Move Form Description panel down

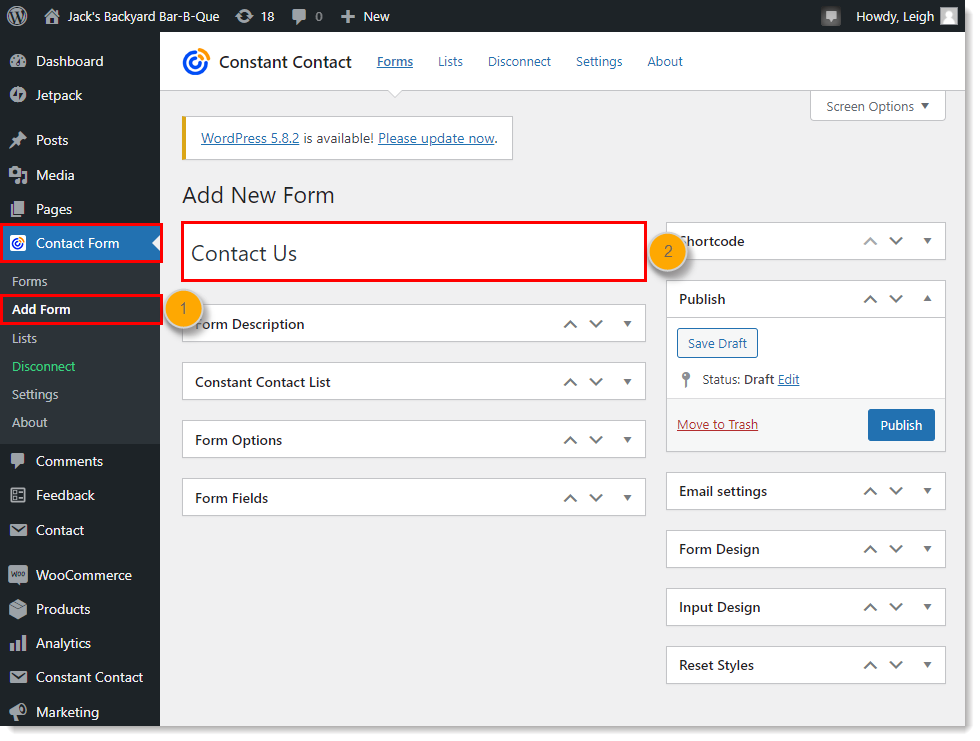[596, 324]
